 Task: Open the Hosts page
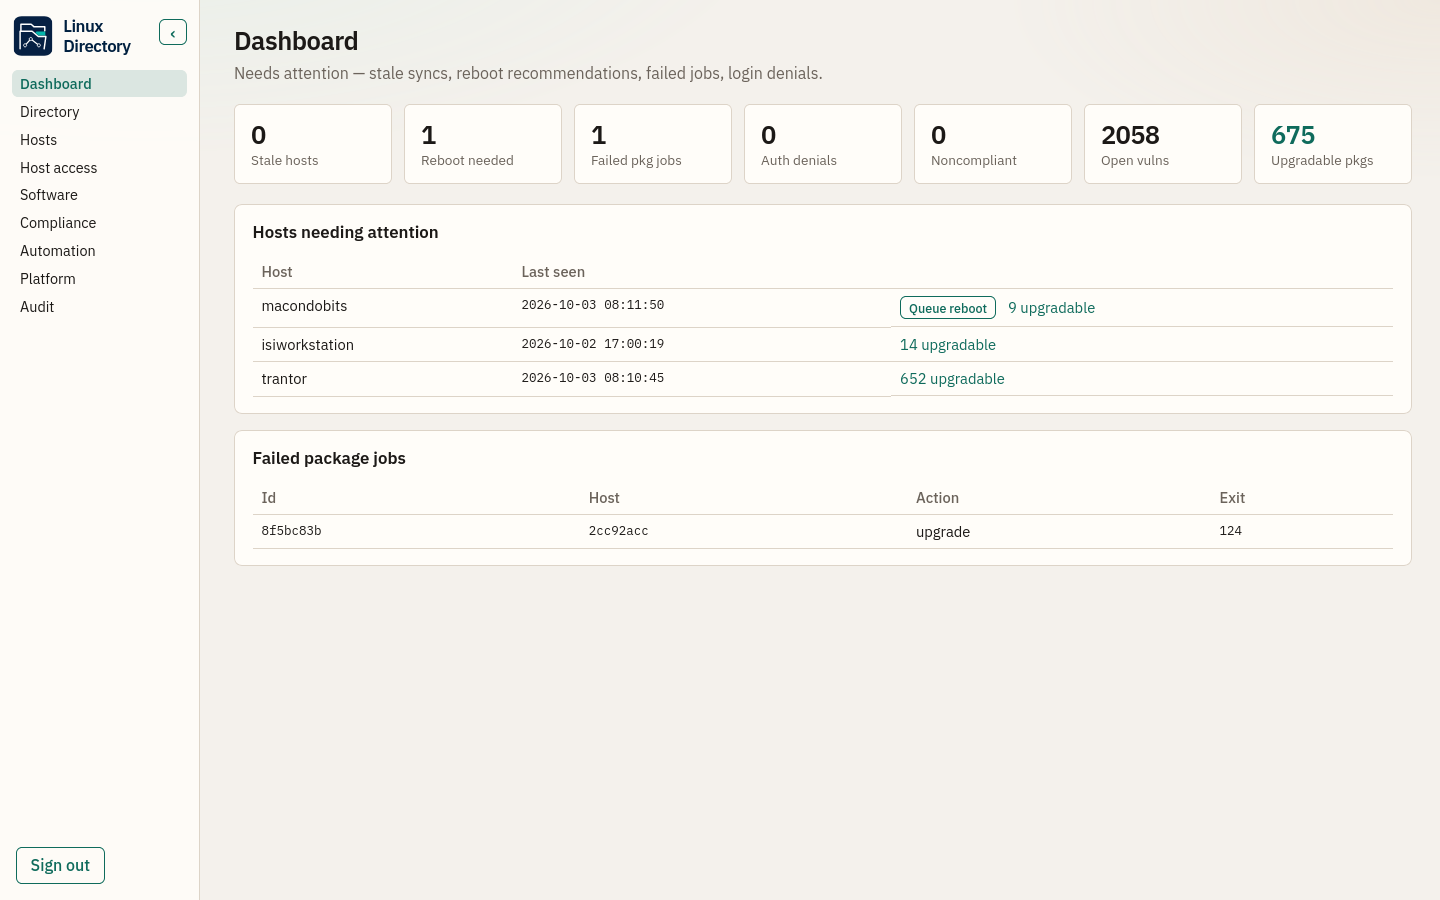pos(99,140)
